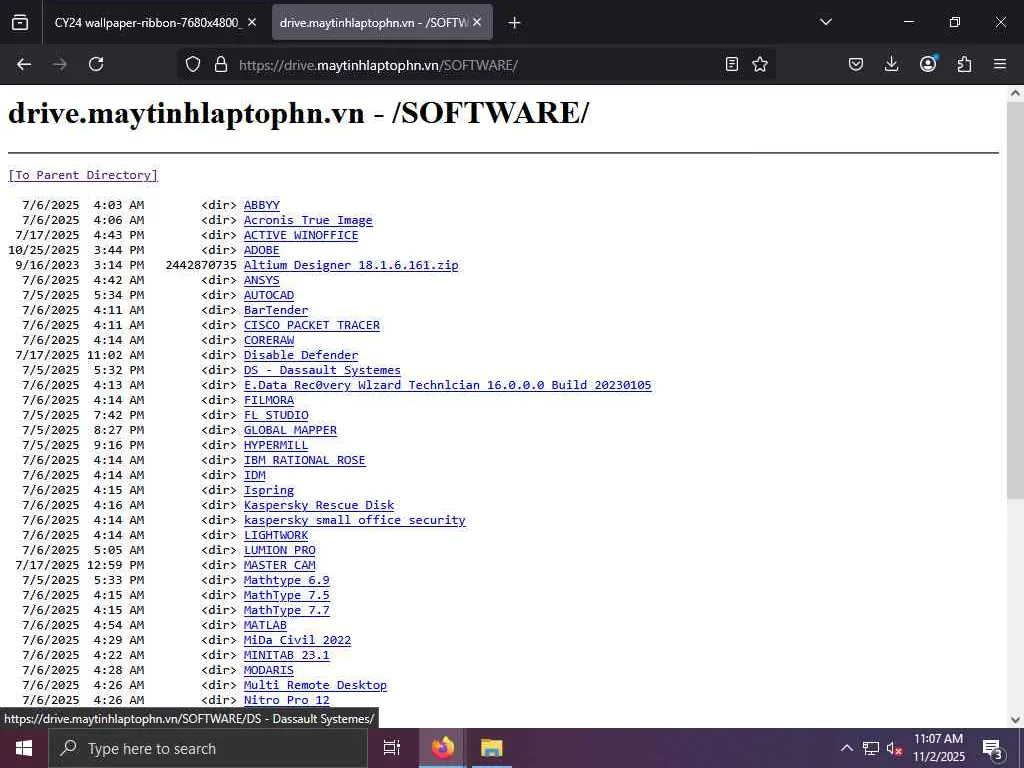This screenshot has height=768, width=1024.
Task: Close the drive.maytinhlaptophn.vn tab
Action: point(477,22)
